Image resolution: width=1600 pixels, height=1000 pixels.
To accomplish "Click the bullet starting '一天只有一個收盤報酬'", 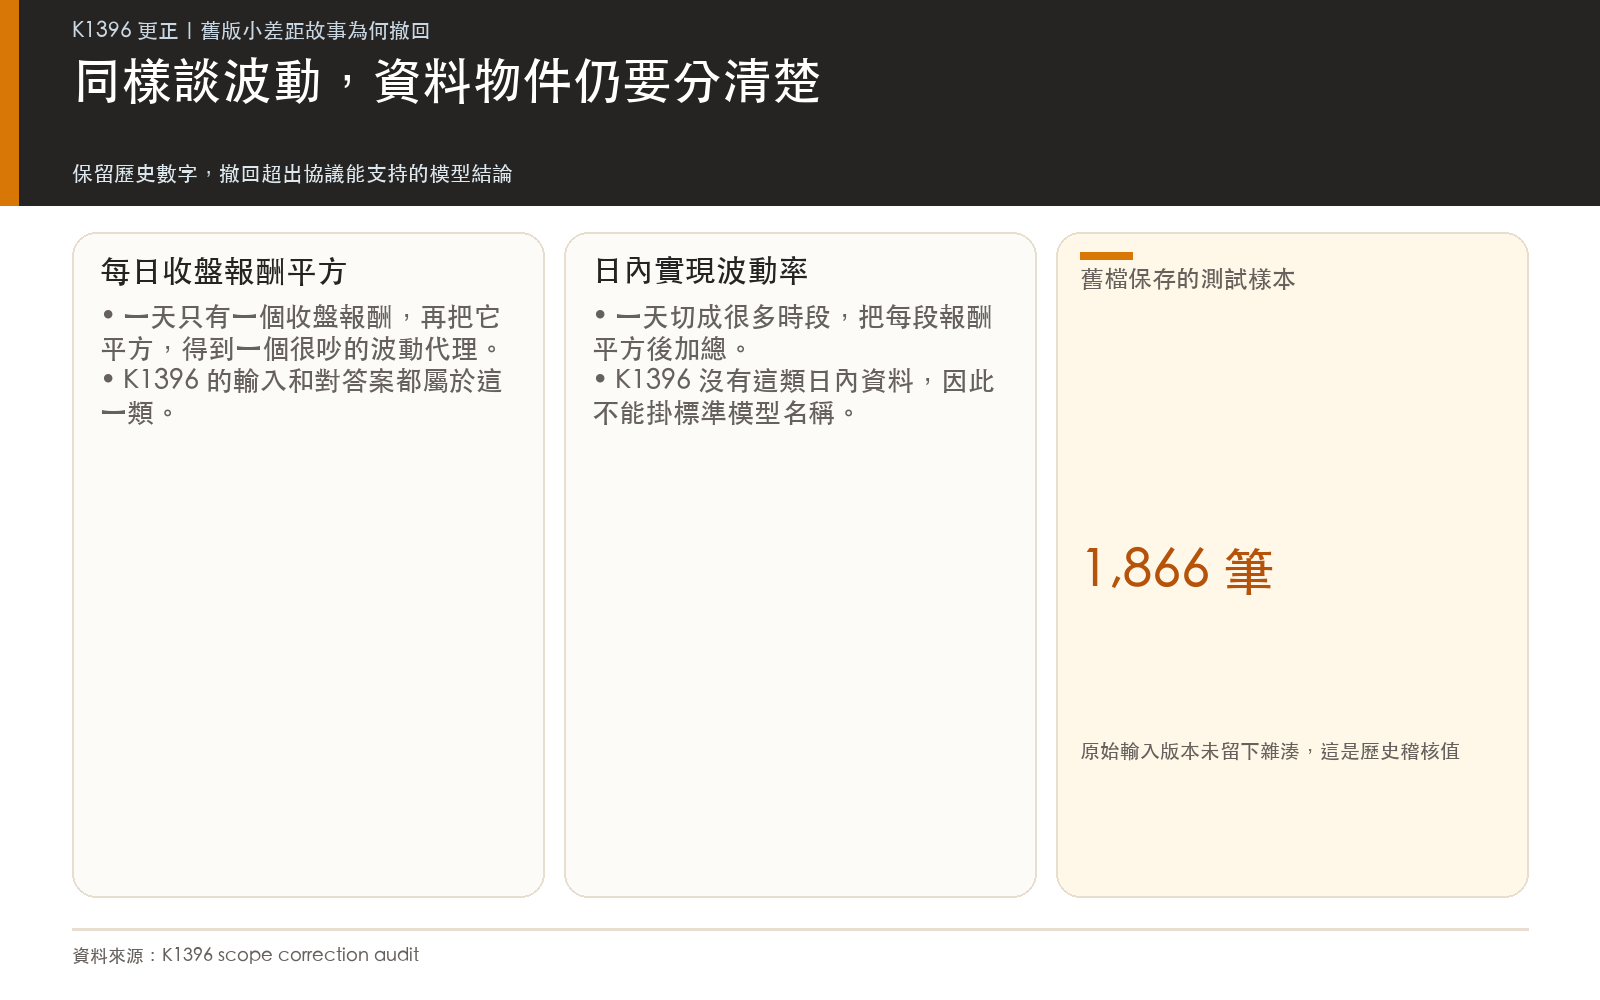I will [301, 333].
